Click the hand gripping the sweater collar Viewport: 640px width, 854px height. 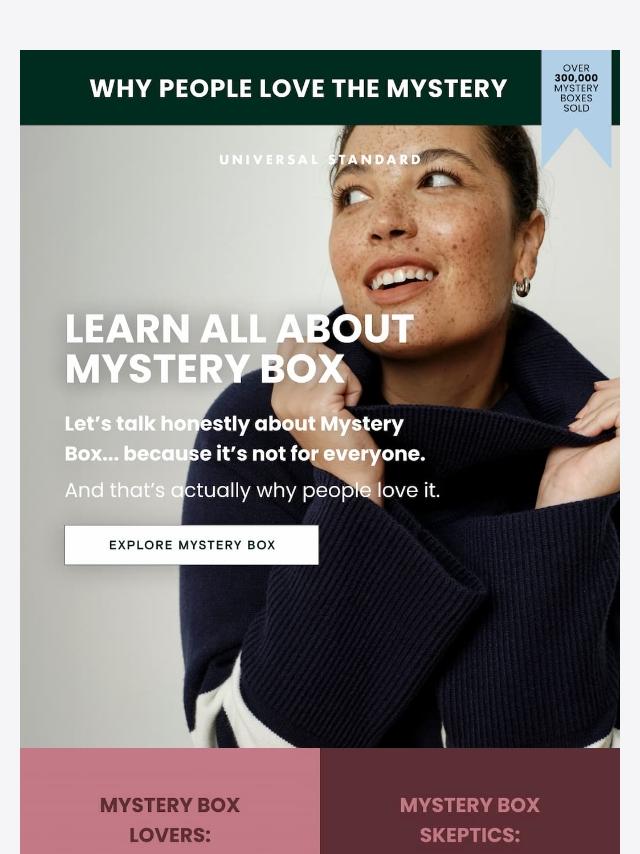coord(316,392)
